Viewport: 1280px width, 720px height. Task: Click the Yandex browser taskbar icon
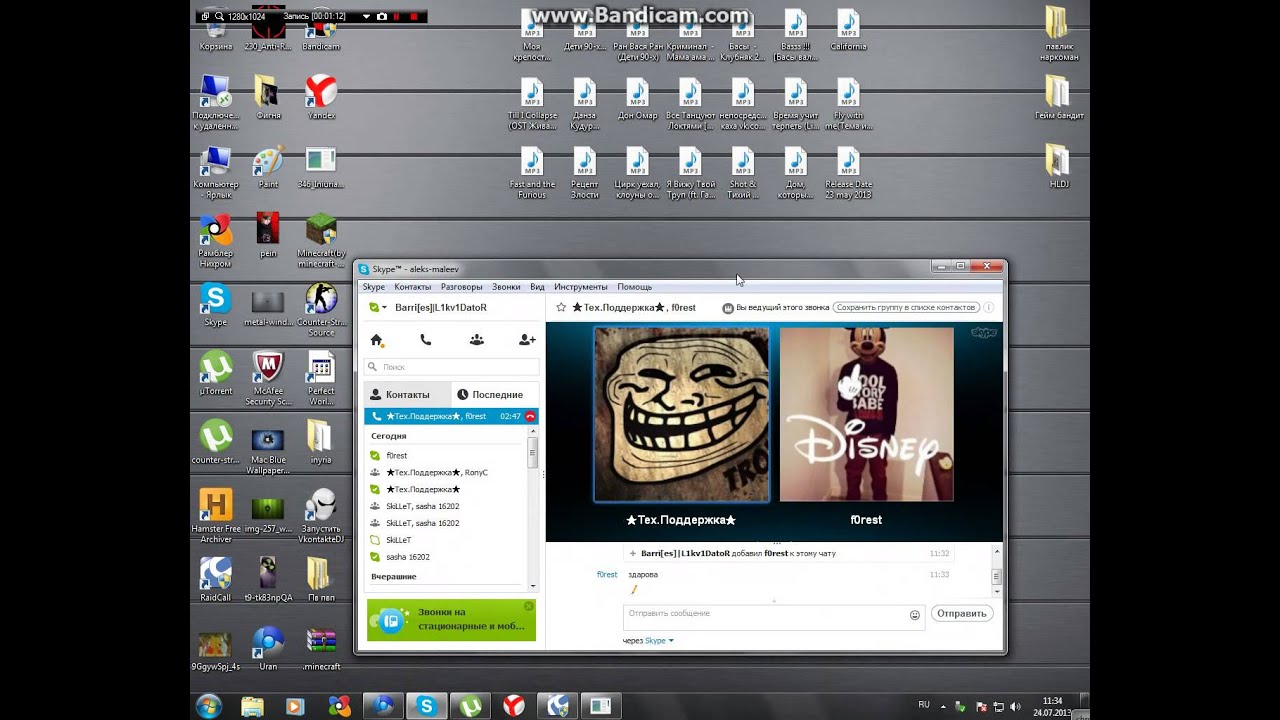pyautogui.click(x=513, y=706)
